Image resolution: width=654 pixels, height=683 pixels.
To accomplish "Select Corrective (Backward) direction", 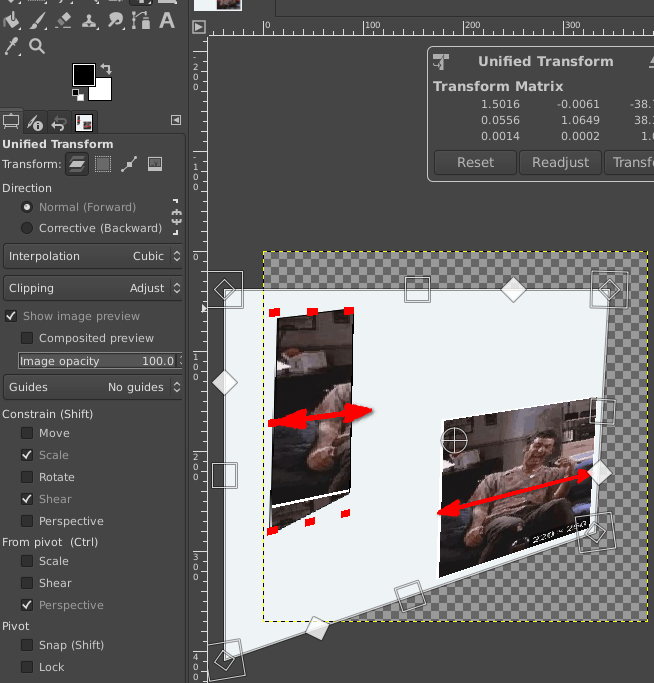I will (x=28, y=228).
